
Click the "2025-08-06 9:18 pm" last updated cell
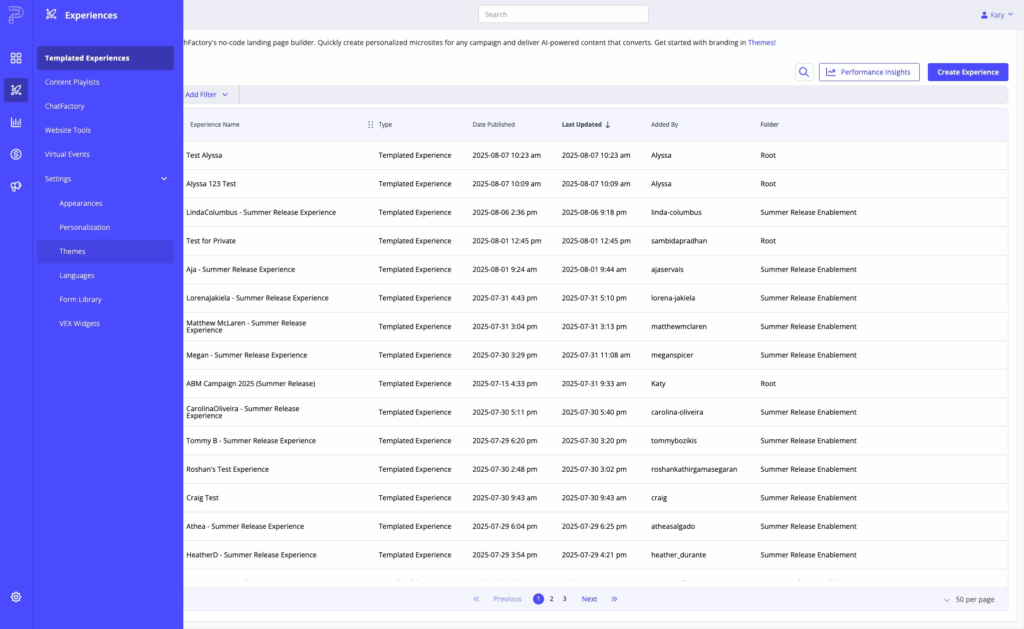594,213
